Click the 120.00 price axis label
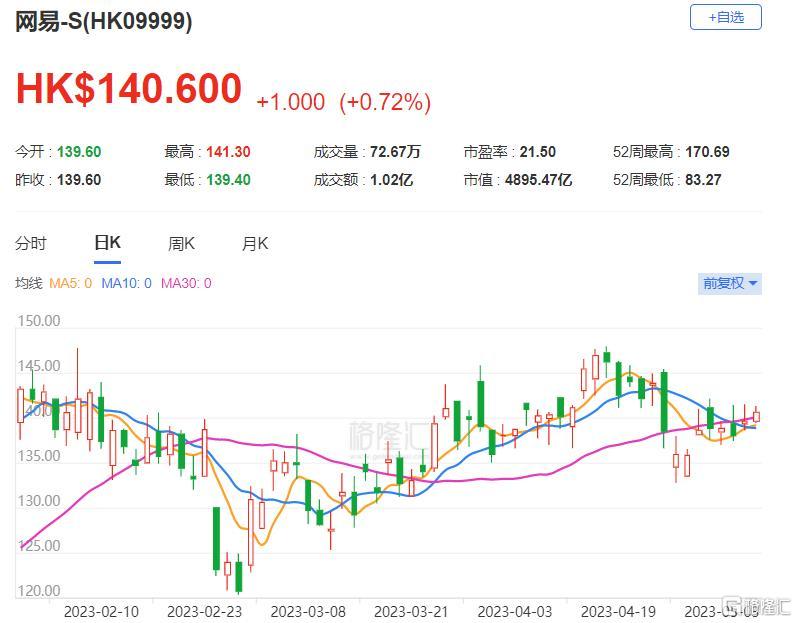Viewport: 797px width, 623px height. pos(39,591)
